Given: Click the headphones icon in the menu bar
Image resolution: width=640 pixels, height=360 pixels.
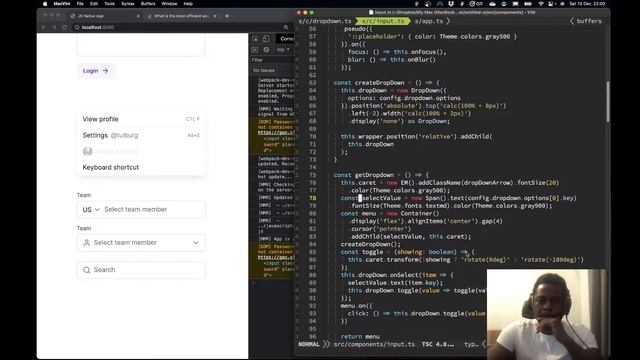Looking at the screenshot, I should 440,4.
